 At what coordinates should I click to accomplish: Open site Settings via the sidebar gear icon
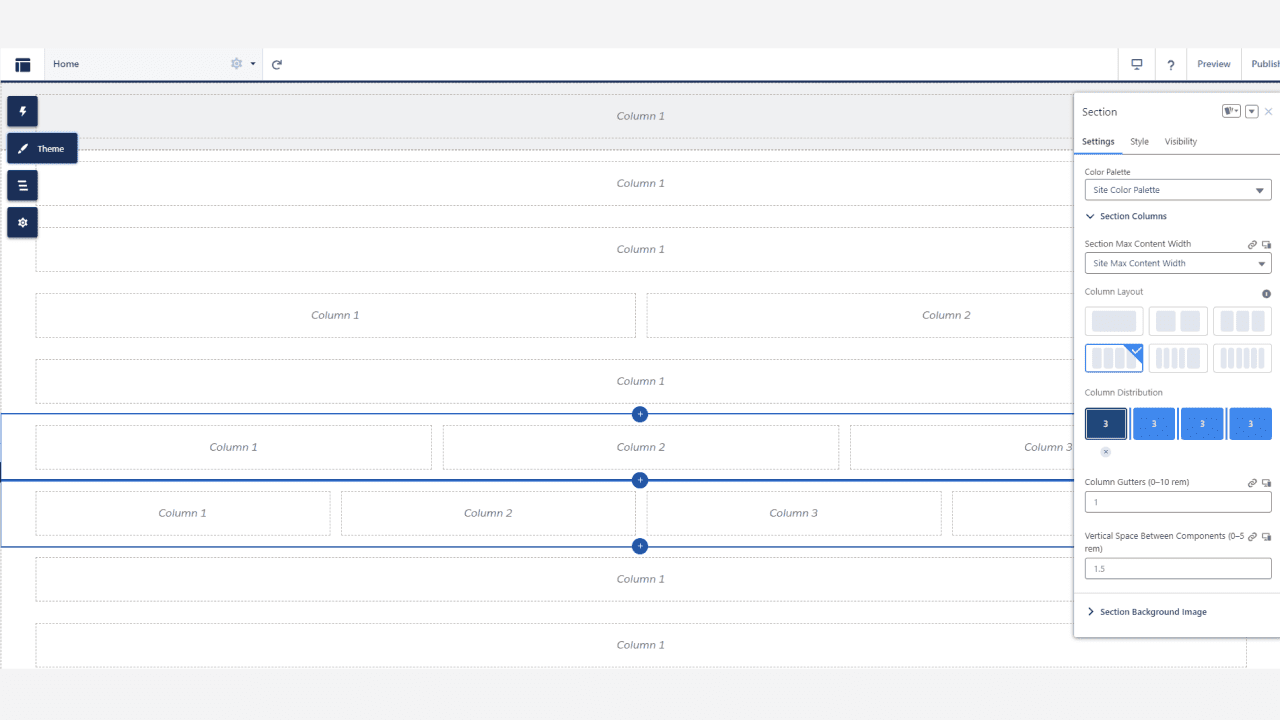pos(22,222)
